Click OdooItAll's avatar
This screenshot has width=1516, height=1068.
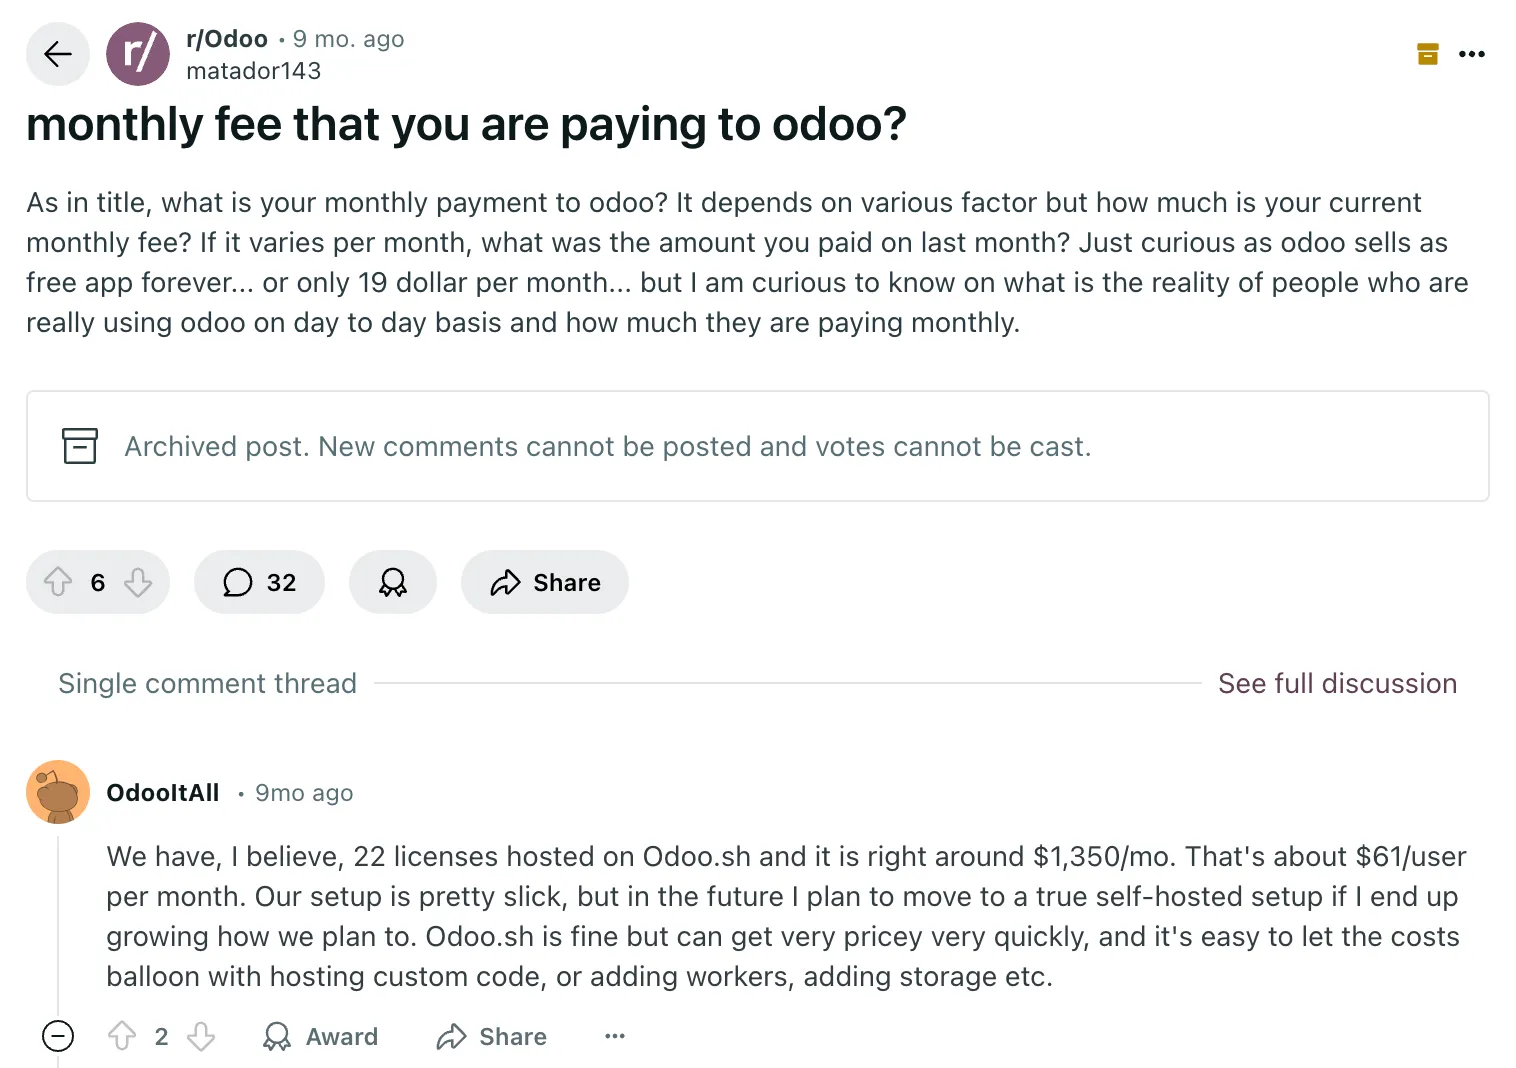(x=57, y=792)
